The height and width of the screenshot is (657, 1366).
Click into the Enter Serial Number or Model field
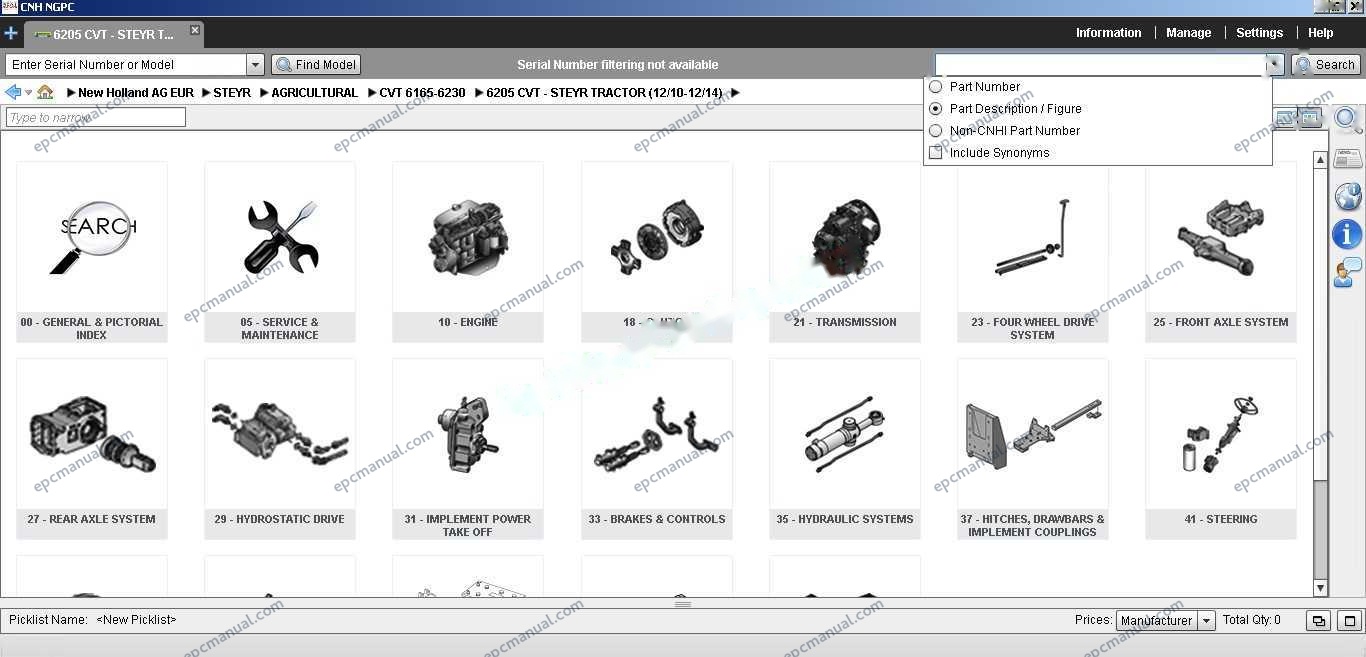tap(126, 65)
